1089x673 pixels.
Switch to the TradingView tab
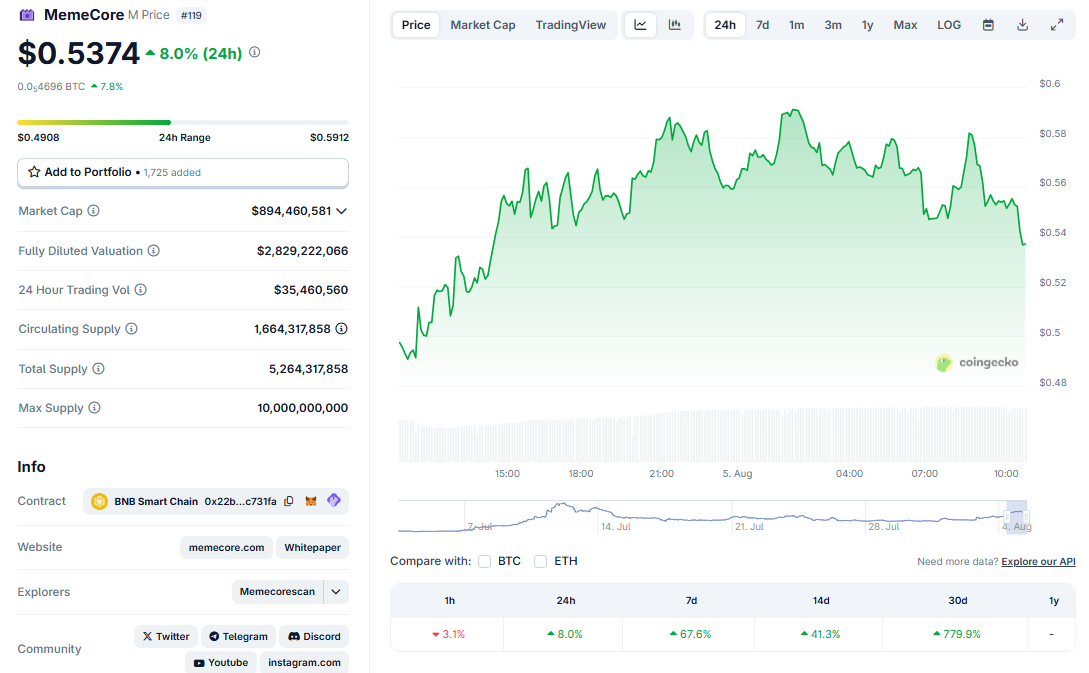[570, 25]
